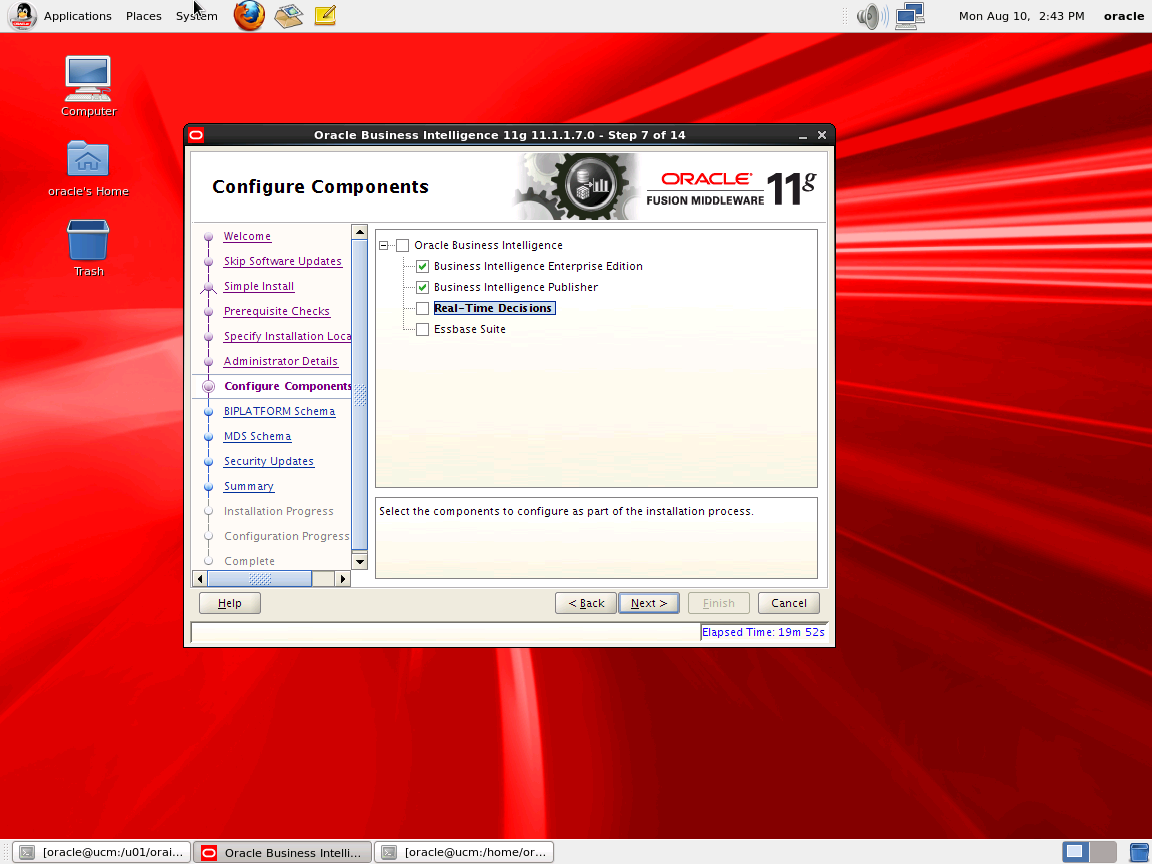The width and height of the screenshot is (1152, 864).
Task: Minimize the installer window
Action: click(x=802, y=136)
